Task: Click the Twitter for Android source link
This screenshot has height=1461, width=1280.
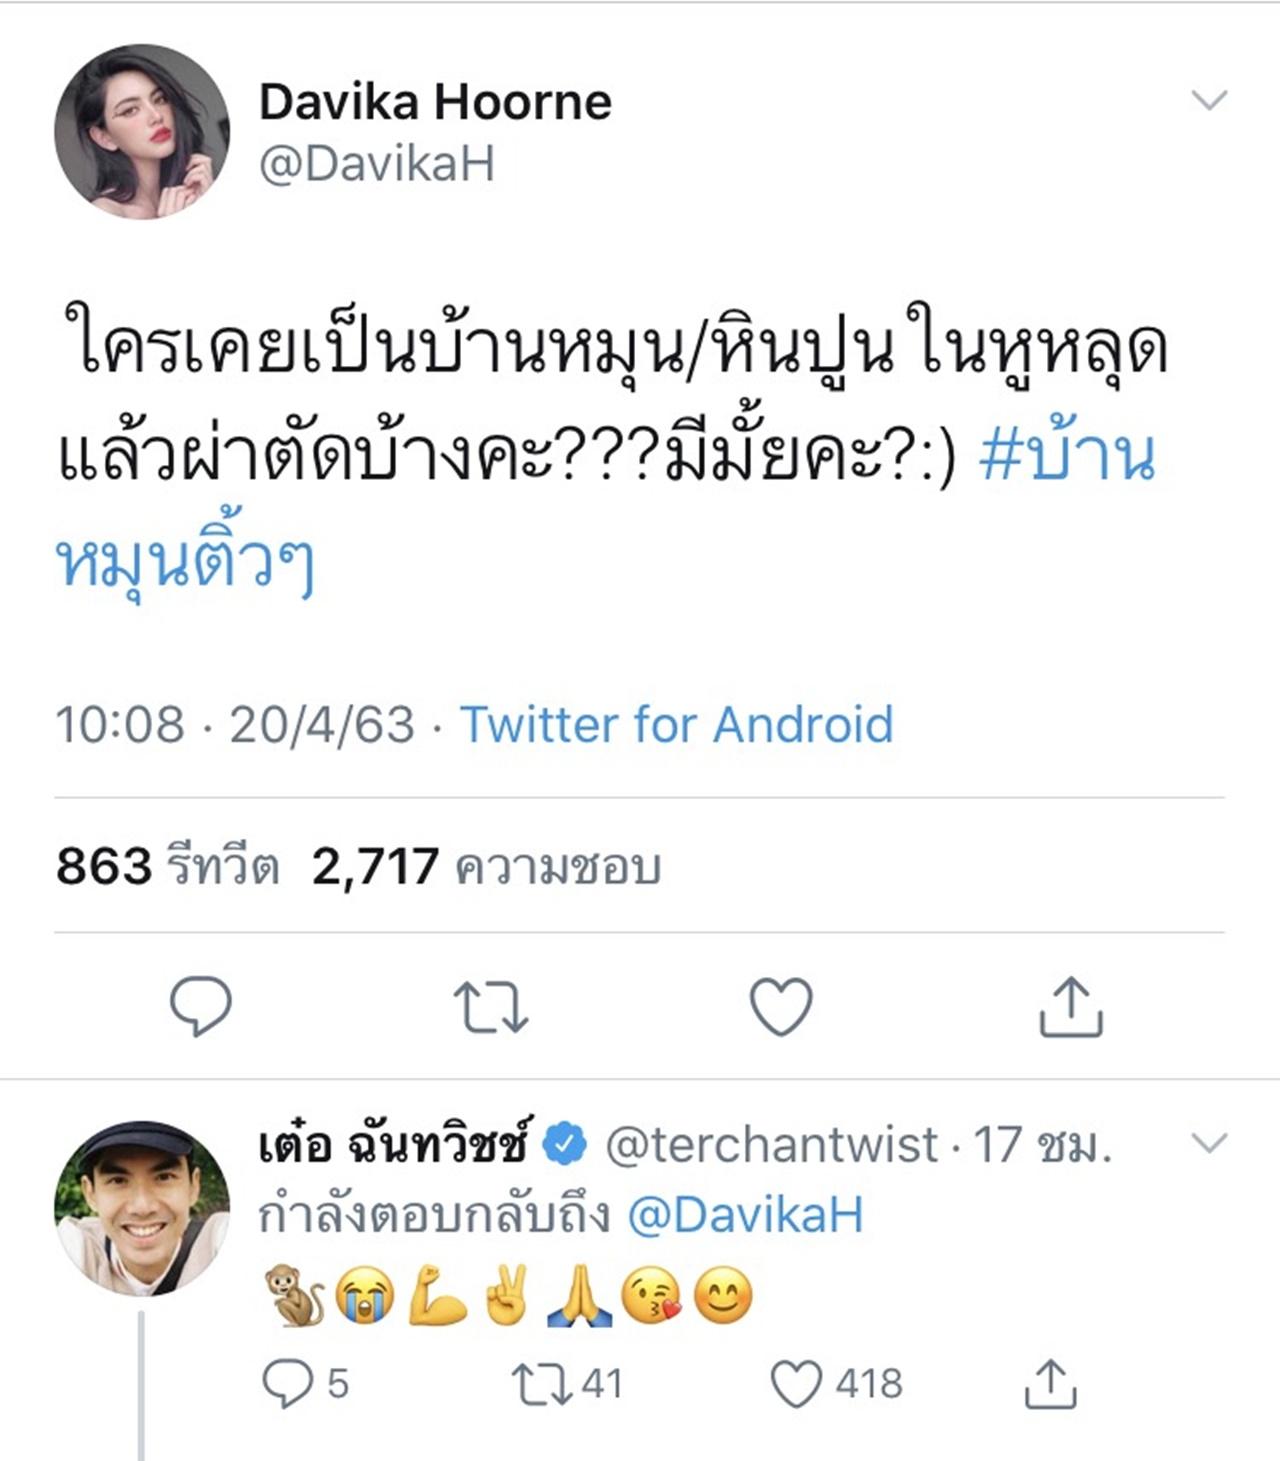Action: [676, 724]
